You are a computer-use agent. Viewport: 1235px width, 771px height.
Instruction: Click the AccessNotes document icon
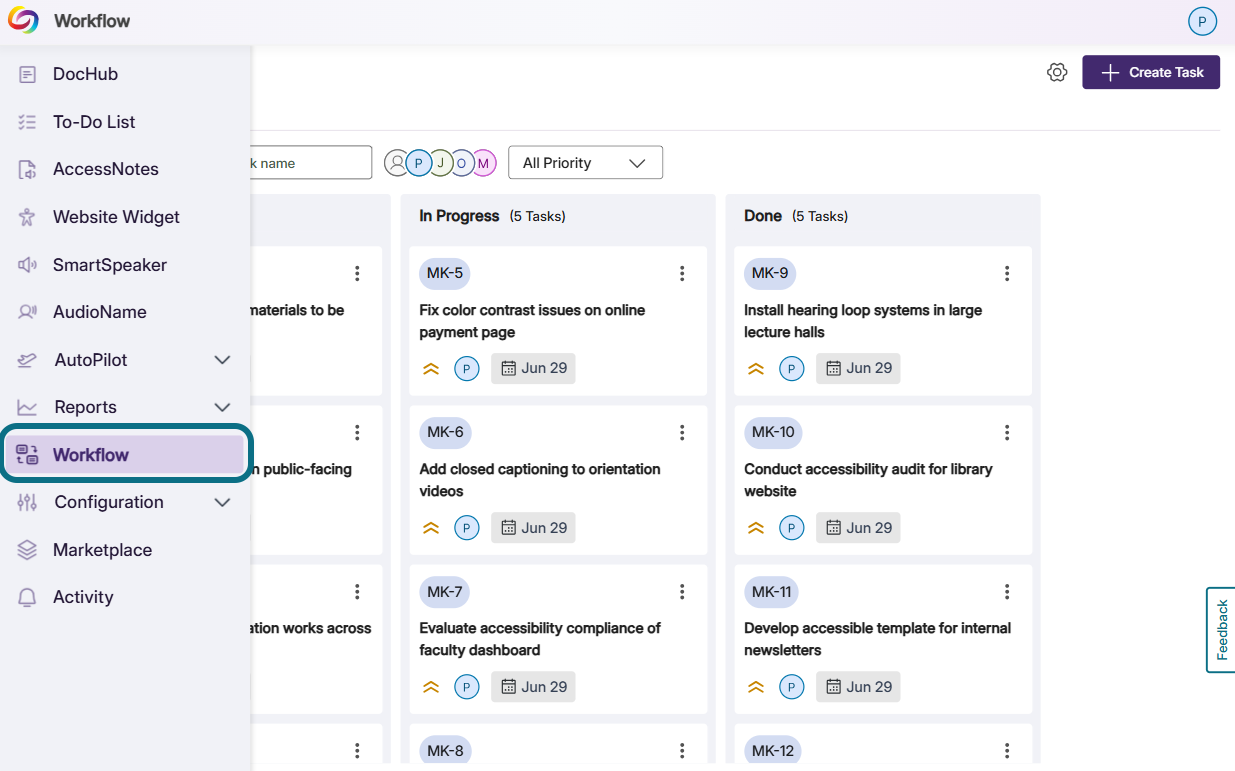(28, 169)
